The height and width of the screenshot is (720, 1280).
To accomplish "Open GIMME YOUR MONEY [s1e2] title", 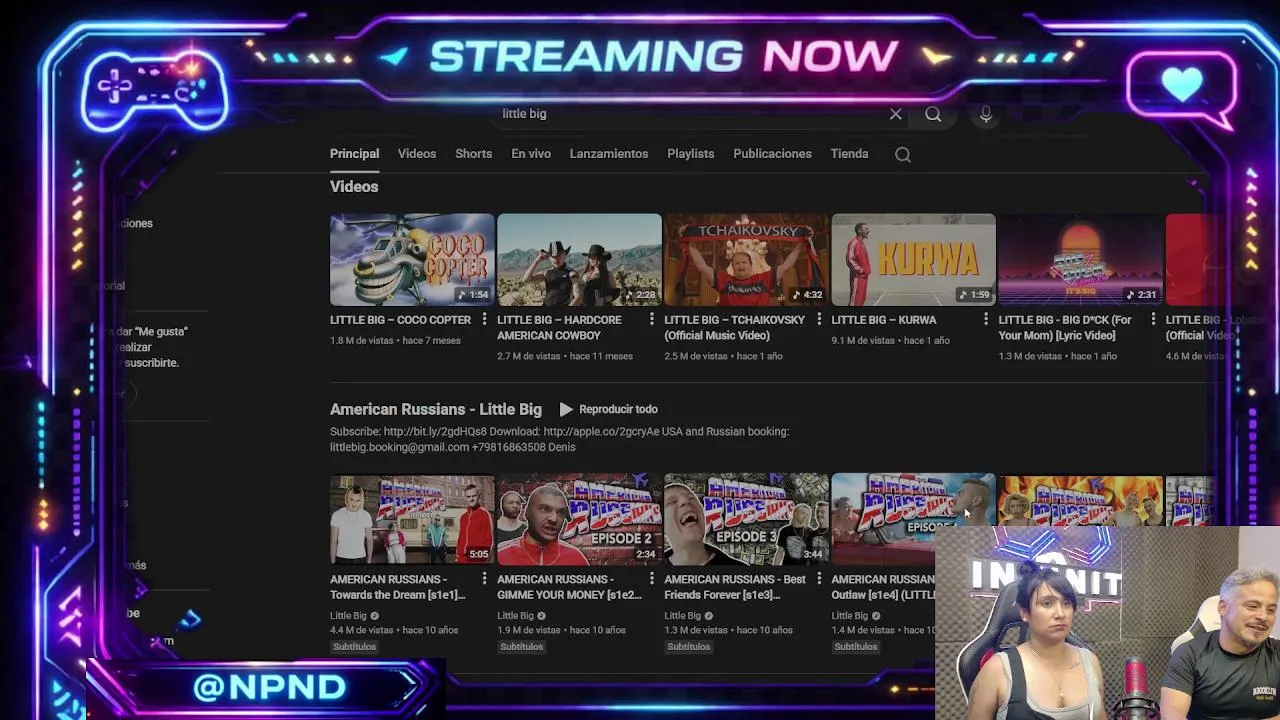I will (569, 587).
